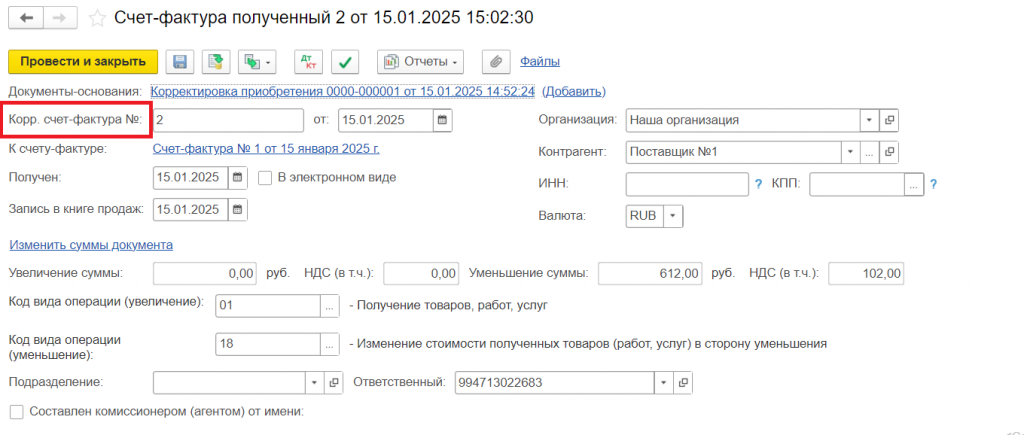Click the paperclip attachments icon
1024x435 pixels.
coord(496,62)
